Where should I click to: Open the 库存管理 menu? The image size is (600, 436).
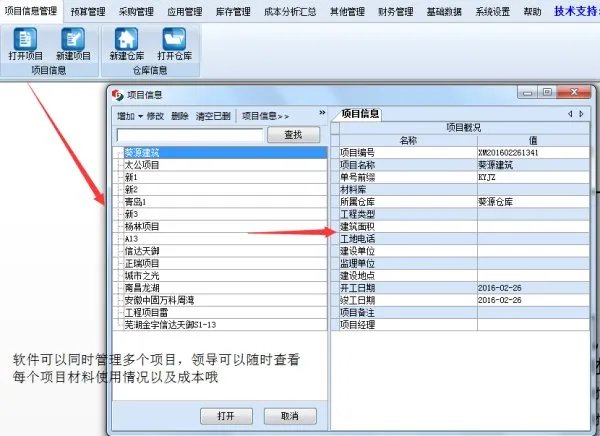233,12
